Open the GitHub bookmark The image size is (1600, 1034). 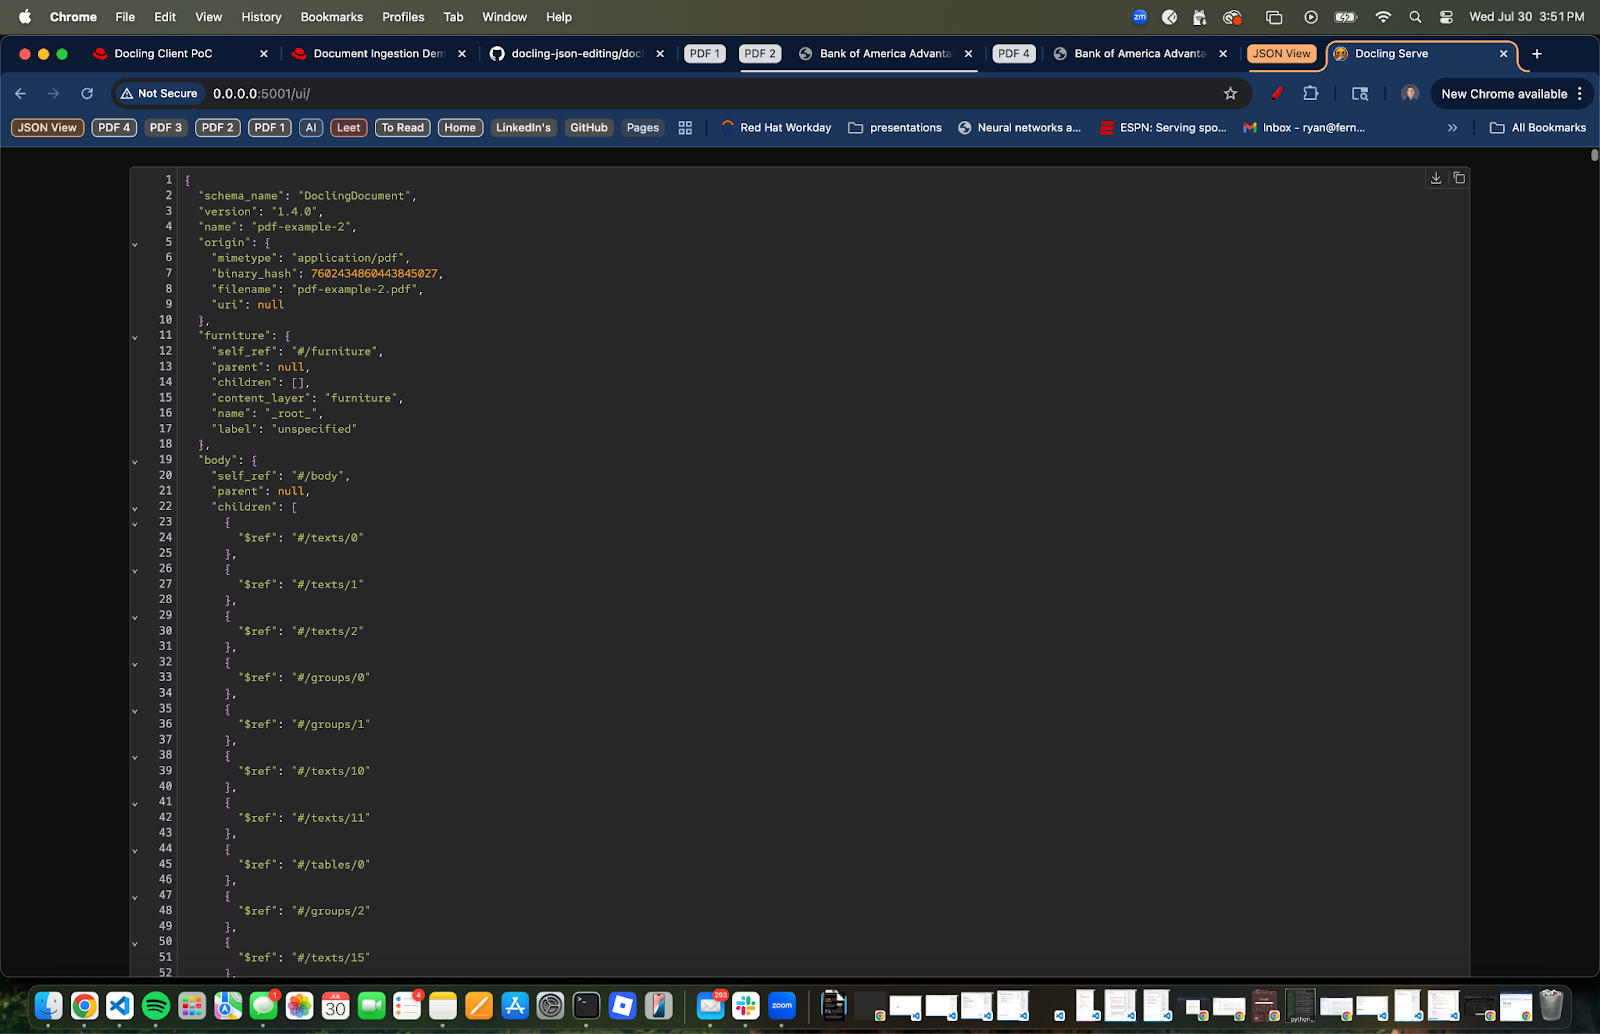click(x=588, y=128)
